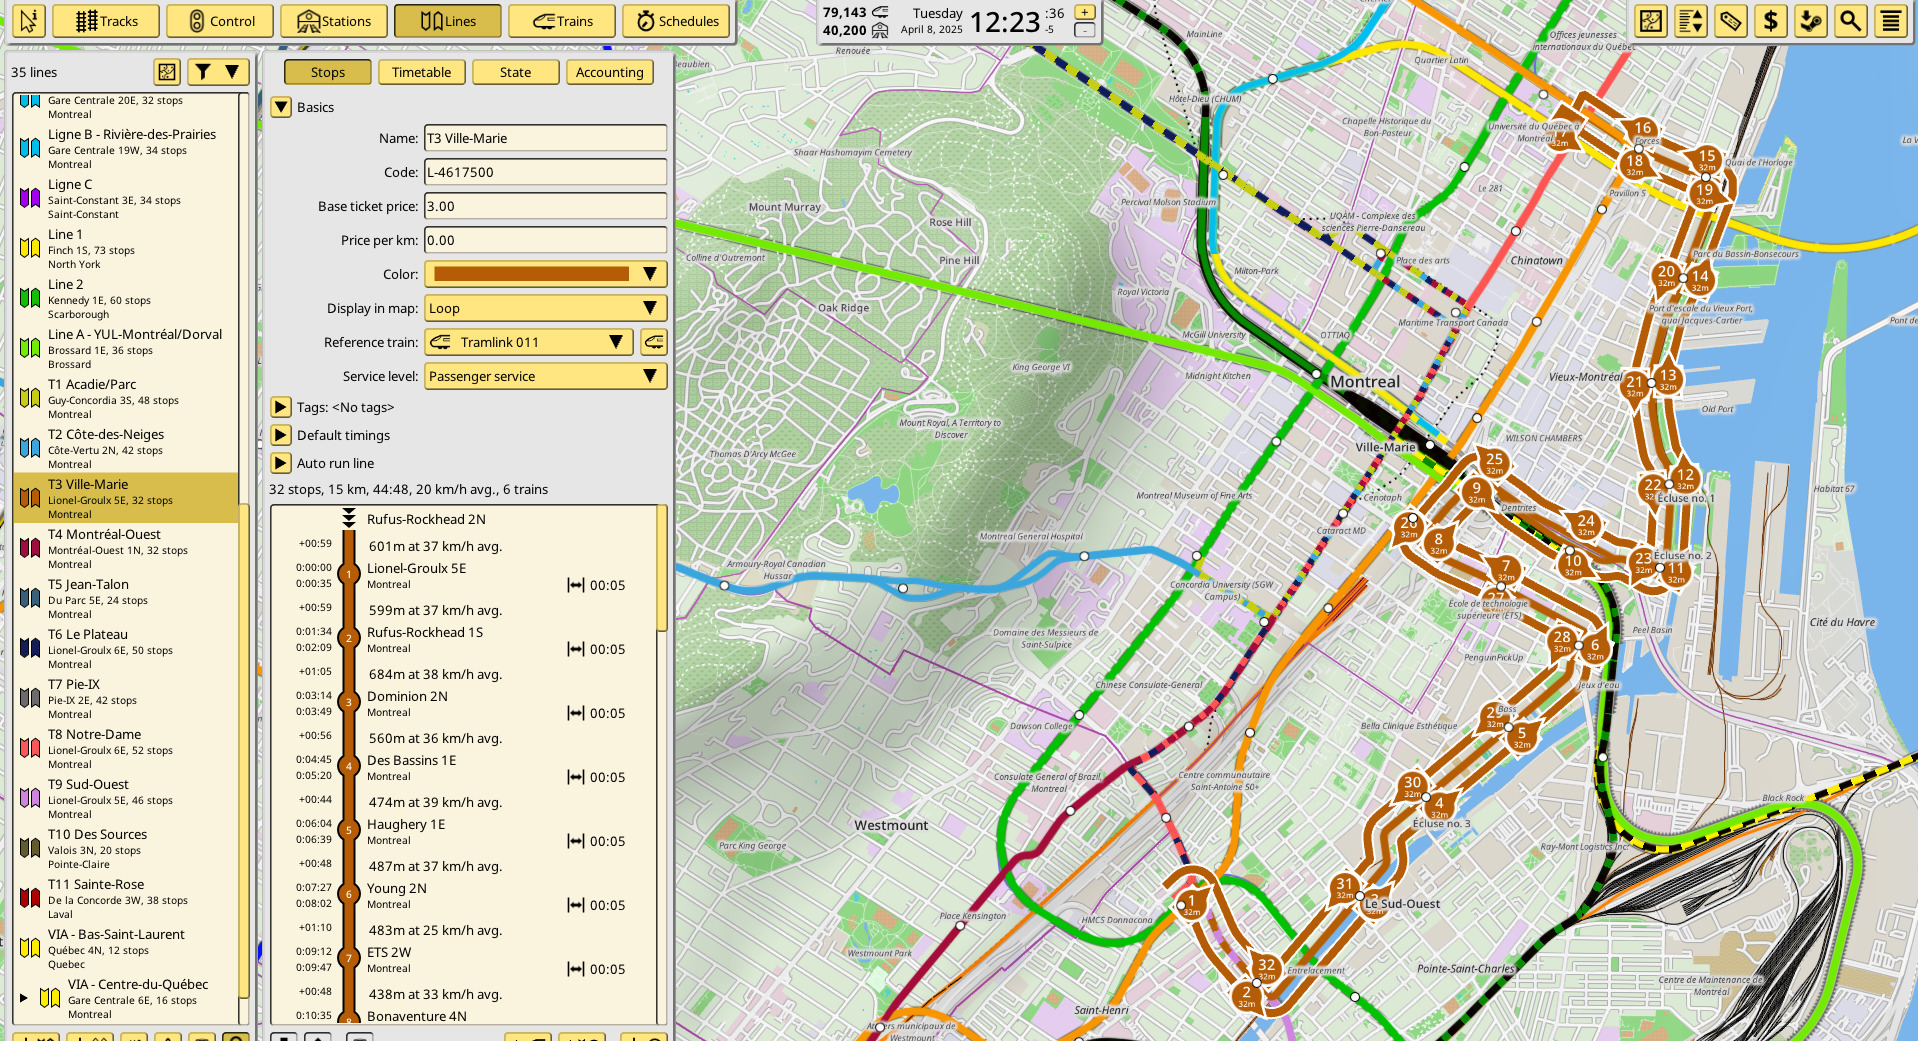
Task: Switch to the Timetable tab
Action: coord(421,72)
